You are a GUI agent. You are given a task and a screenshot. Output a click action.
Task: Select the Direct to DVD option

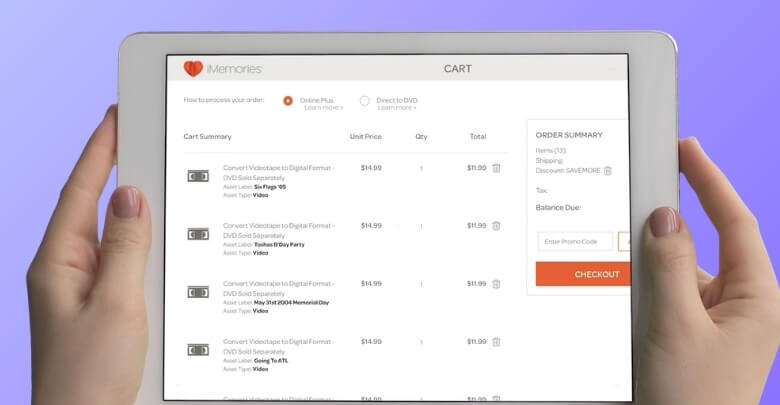pyautogui.click(x=365, y=101)
